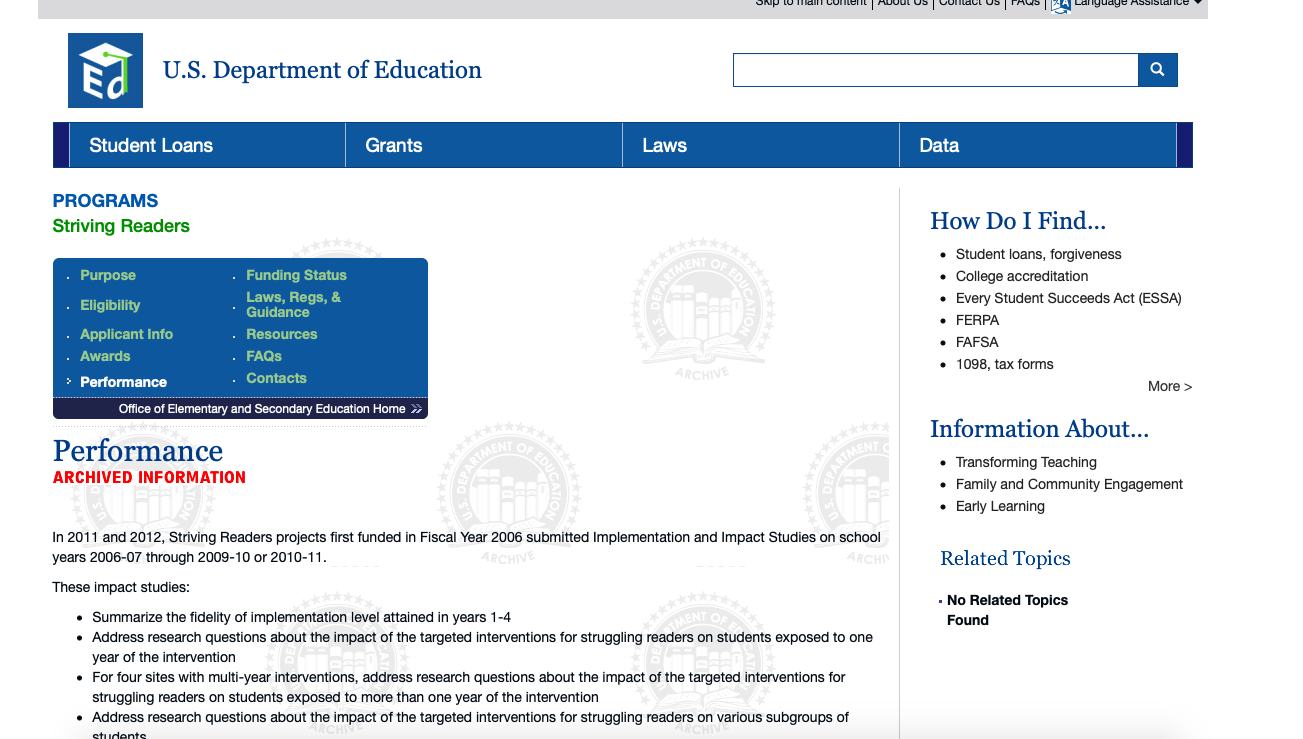The height and width of the screenshot is (739, 1303).
Task: Focus the site search input field
Action: [x=935, y=70]
